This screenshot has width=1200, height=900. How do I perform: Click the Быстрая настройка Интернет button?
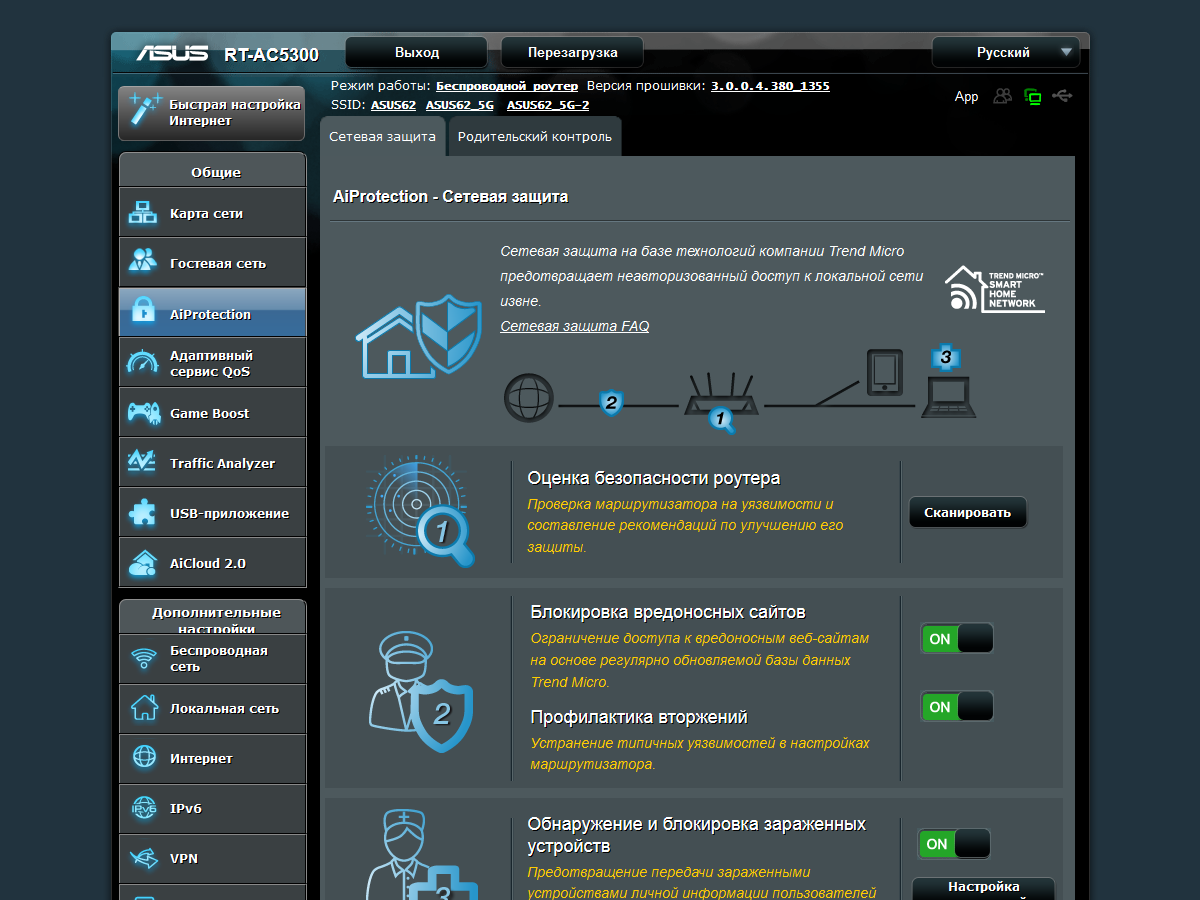pyautogui.click(x=212, y=113)
